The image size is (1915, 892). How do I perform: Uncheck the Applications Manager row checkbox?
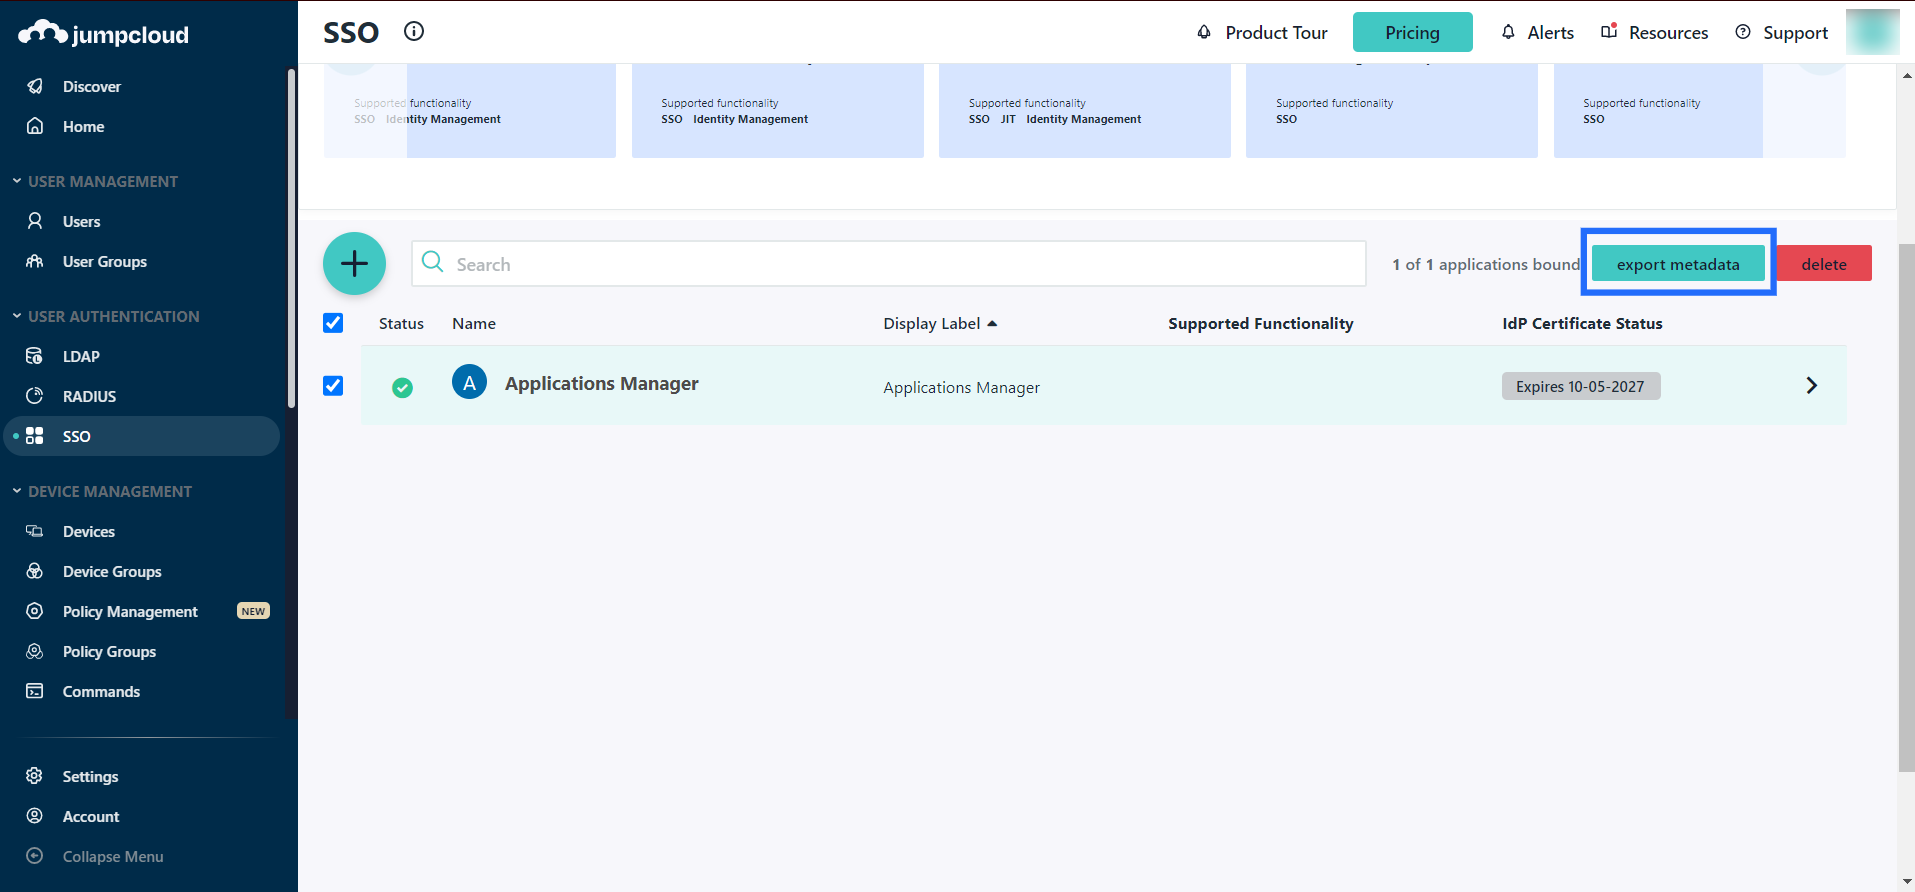(333, 386)
